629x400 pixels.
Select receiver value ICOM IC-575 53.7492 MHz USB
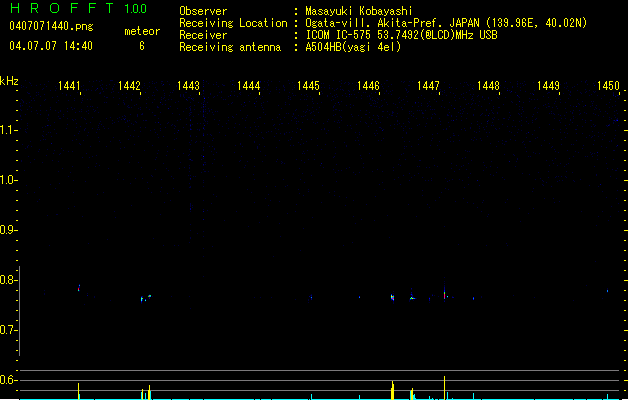[401, 35]
